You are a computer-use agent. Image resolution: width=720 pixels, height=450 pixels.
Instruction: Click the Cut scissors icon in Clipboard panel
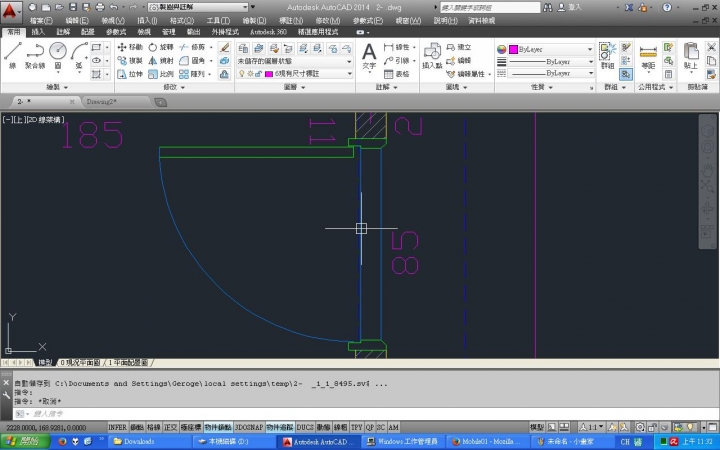tap(711, 47)
